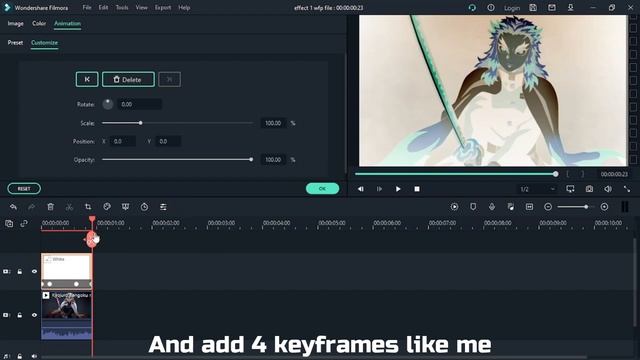This screenshot has width=640, height=360.
Task: Switch to the Image tab
Action: coord(16,24)
